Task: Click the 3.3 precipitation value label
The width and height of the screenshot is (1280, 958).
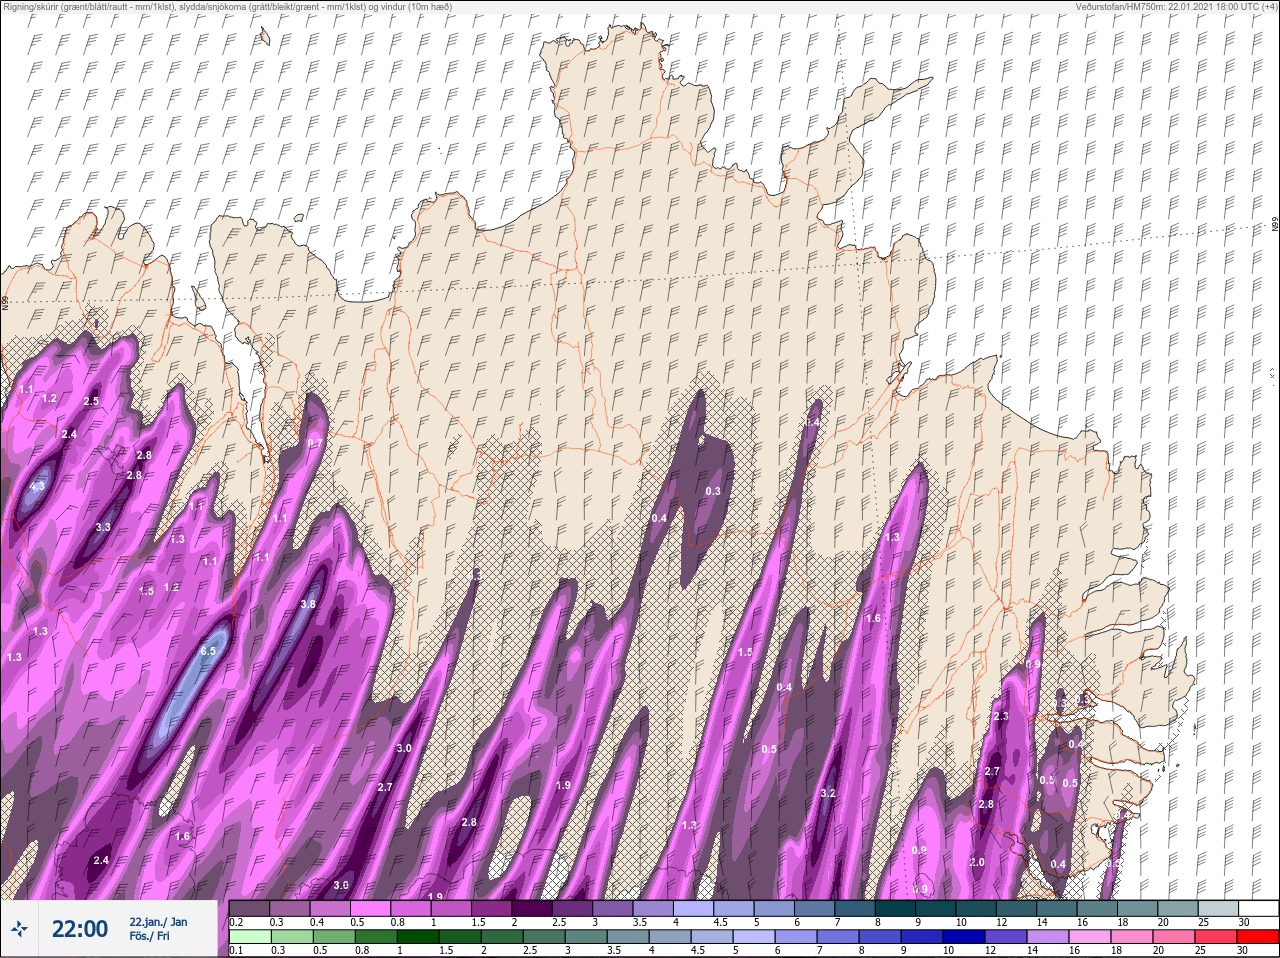Action: click(103, 527)
